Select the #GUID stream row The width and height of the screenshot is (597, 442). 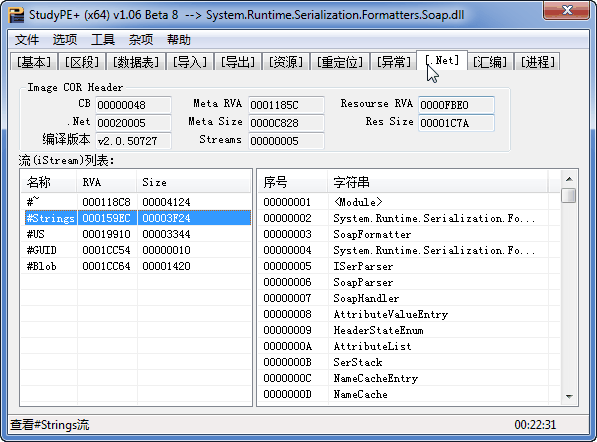pyautogui.click(x=136, y=250)
